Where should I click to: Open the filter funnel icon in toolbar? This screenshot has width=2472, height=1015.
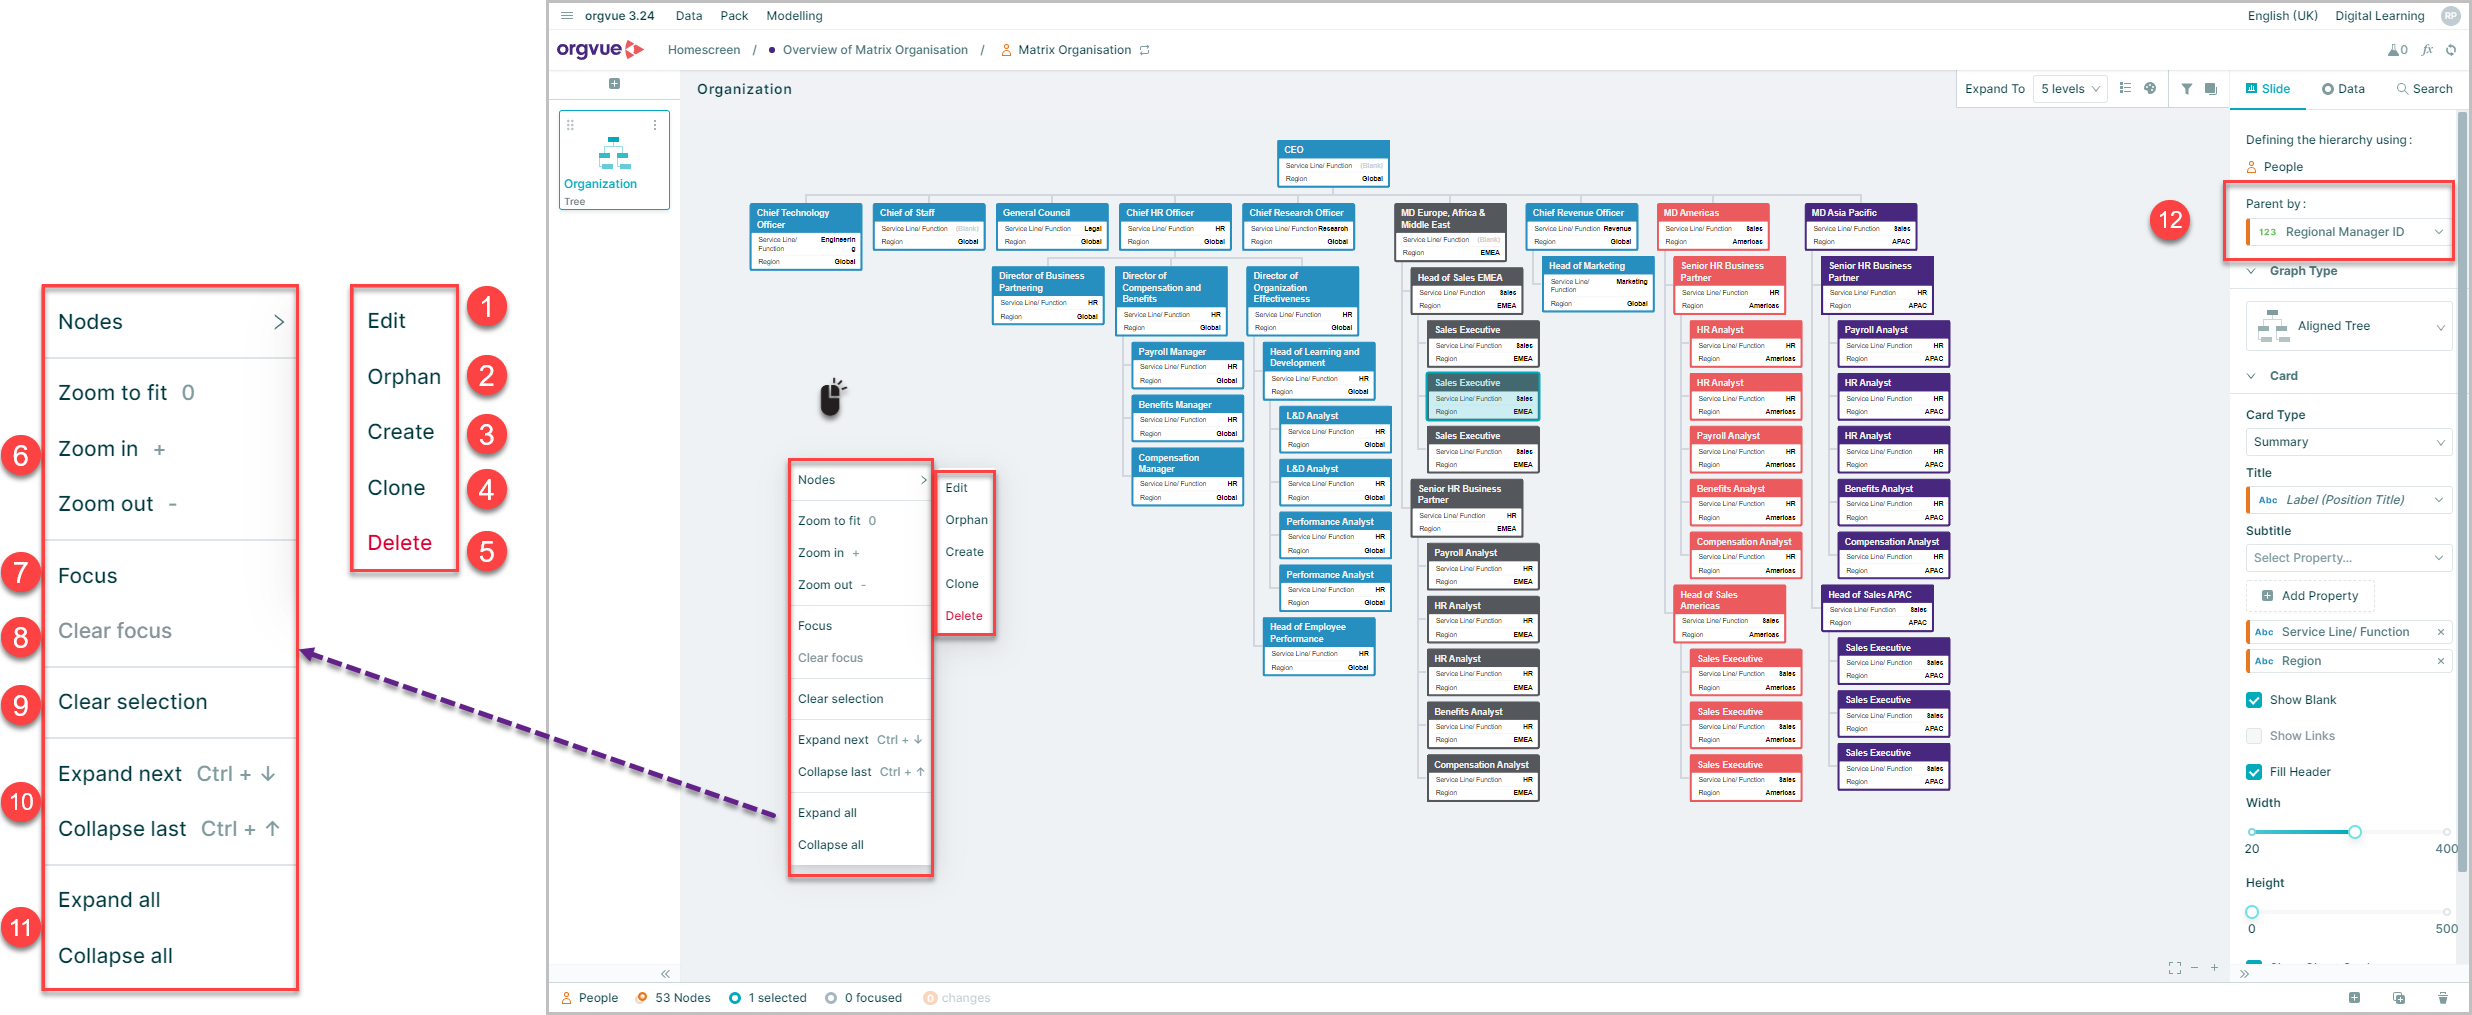(x=2187, y=89)
